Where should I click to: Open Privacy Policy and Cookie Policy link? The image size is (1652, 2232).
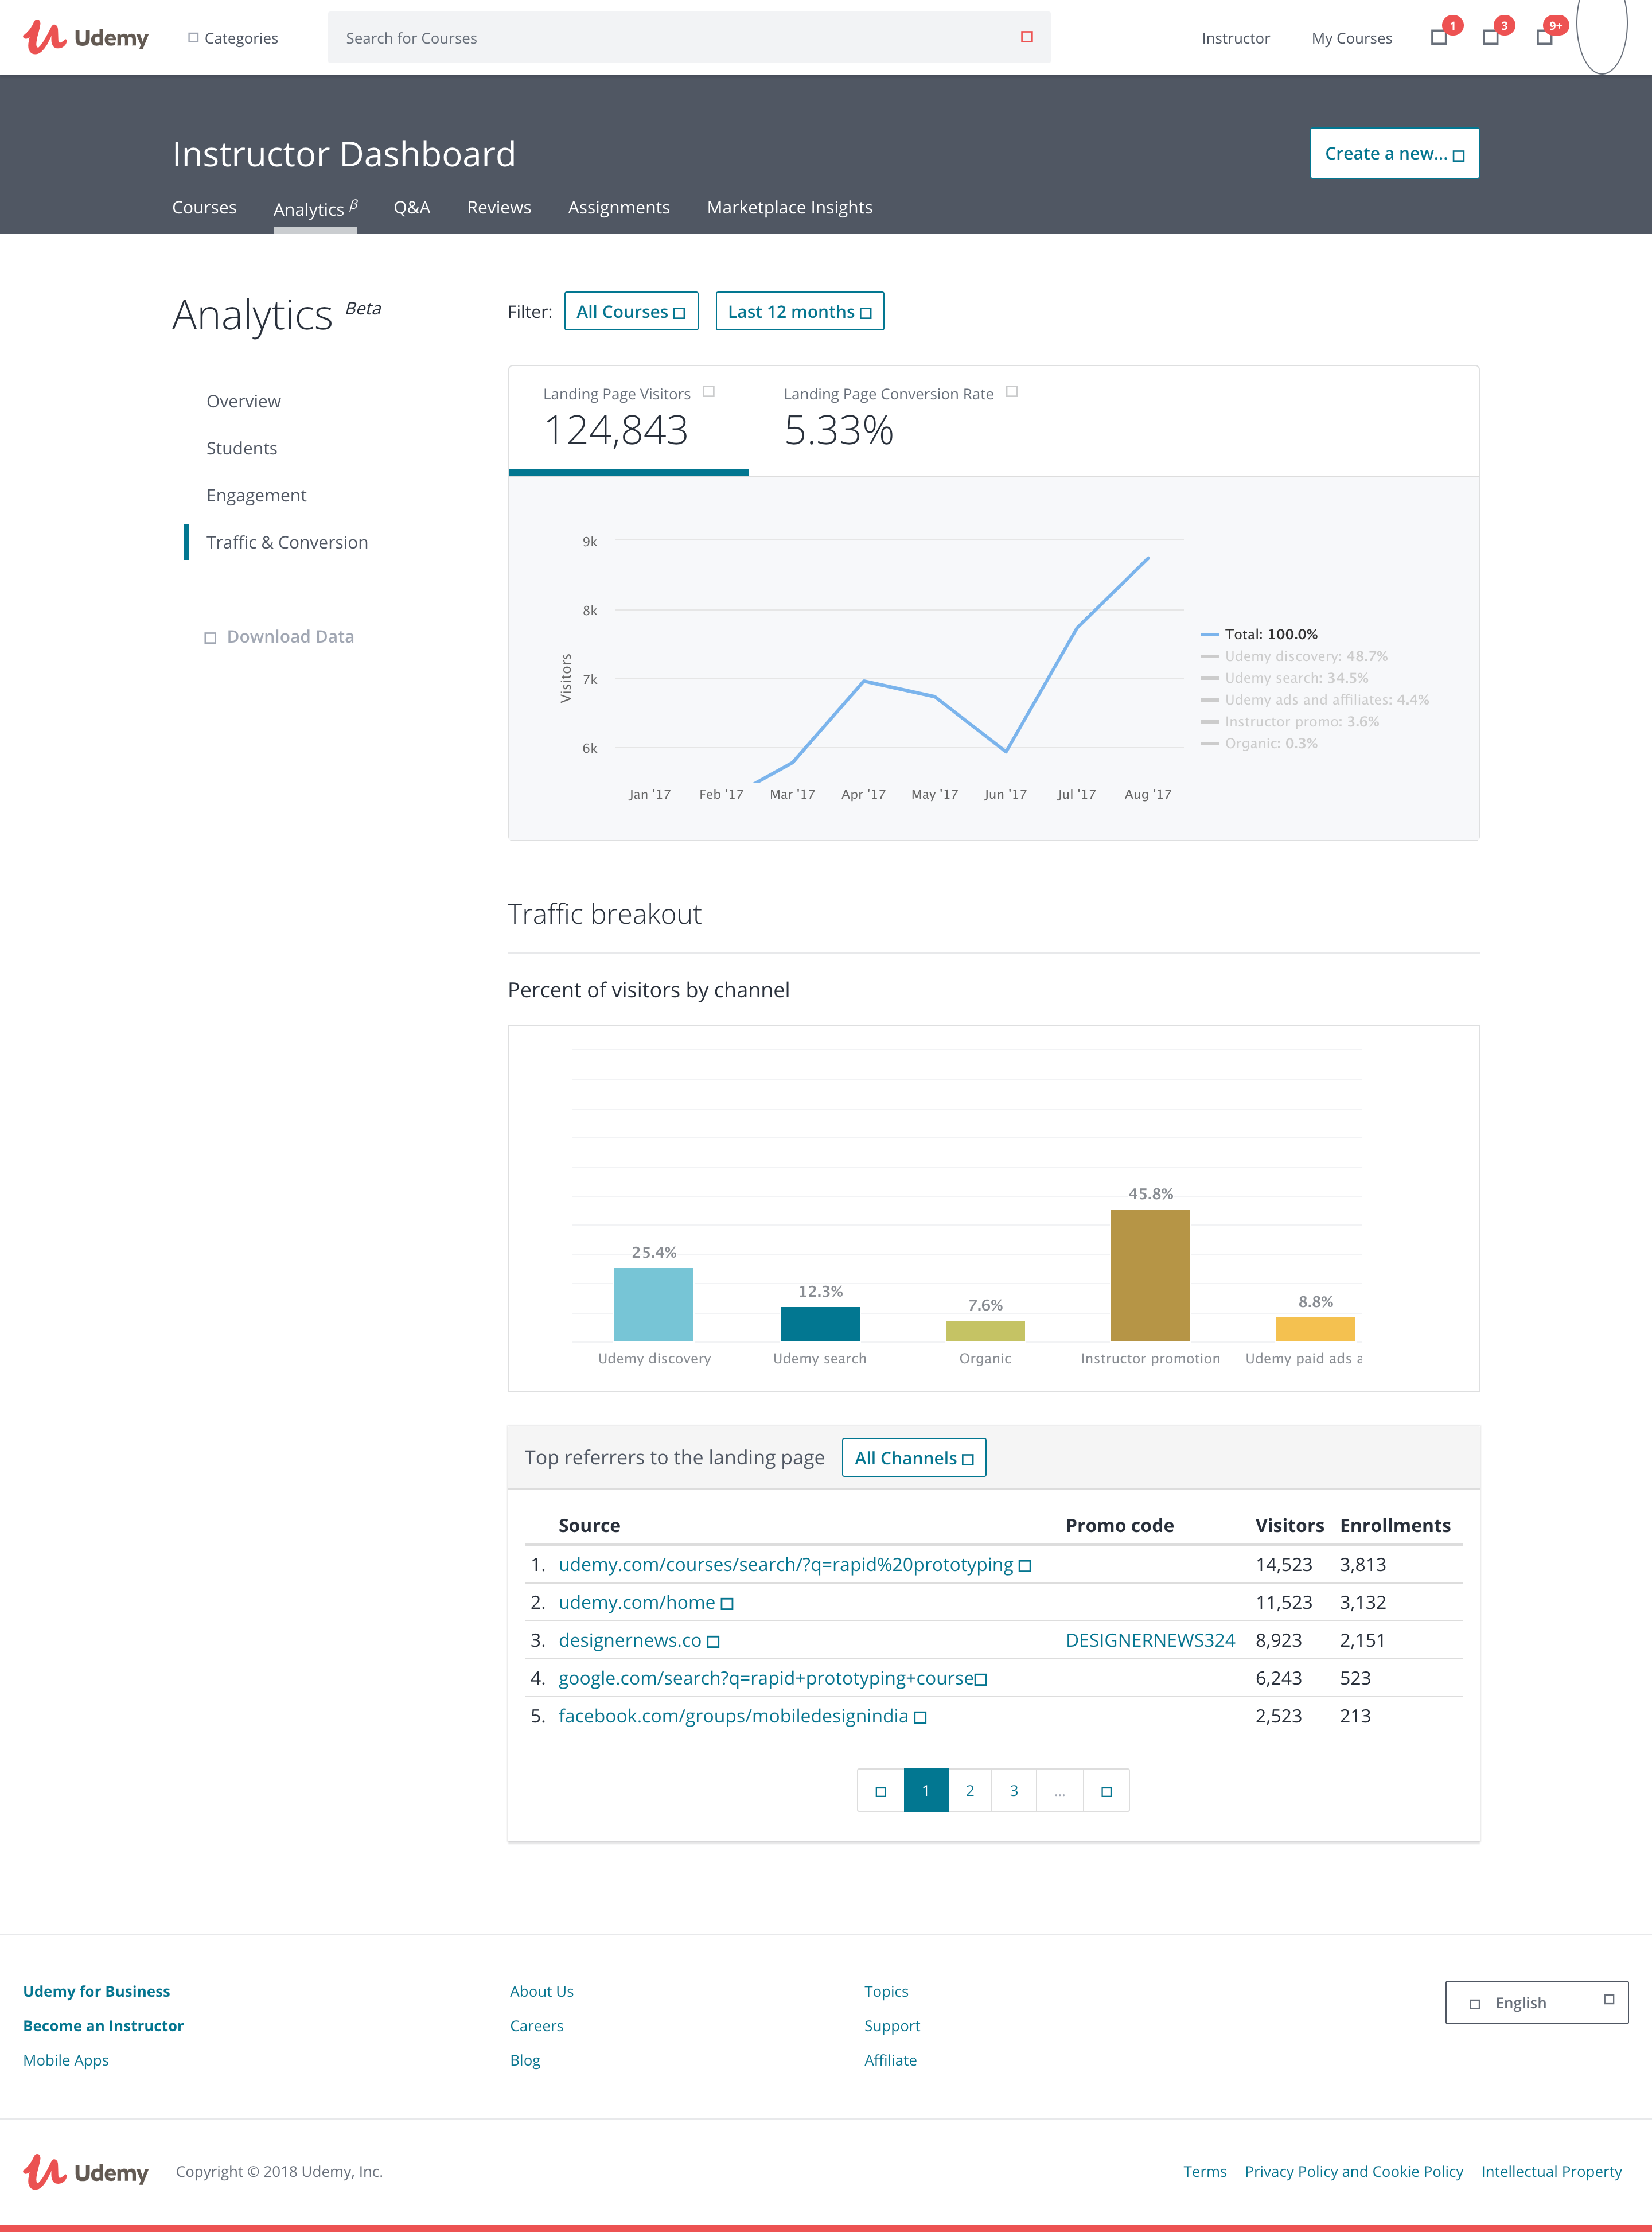(x=1353, y=2171)
